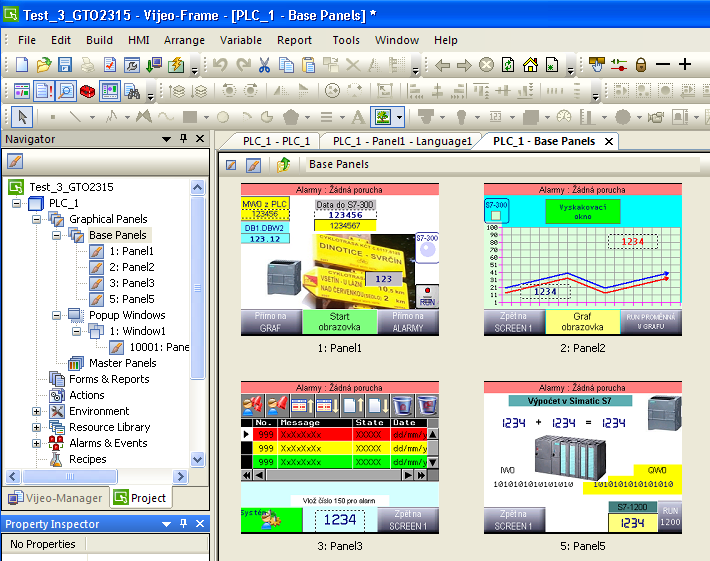
Task: Expand the Alarms & Events tree node
Action: pos(36,443)
